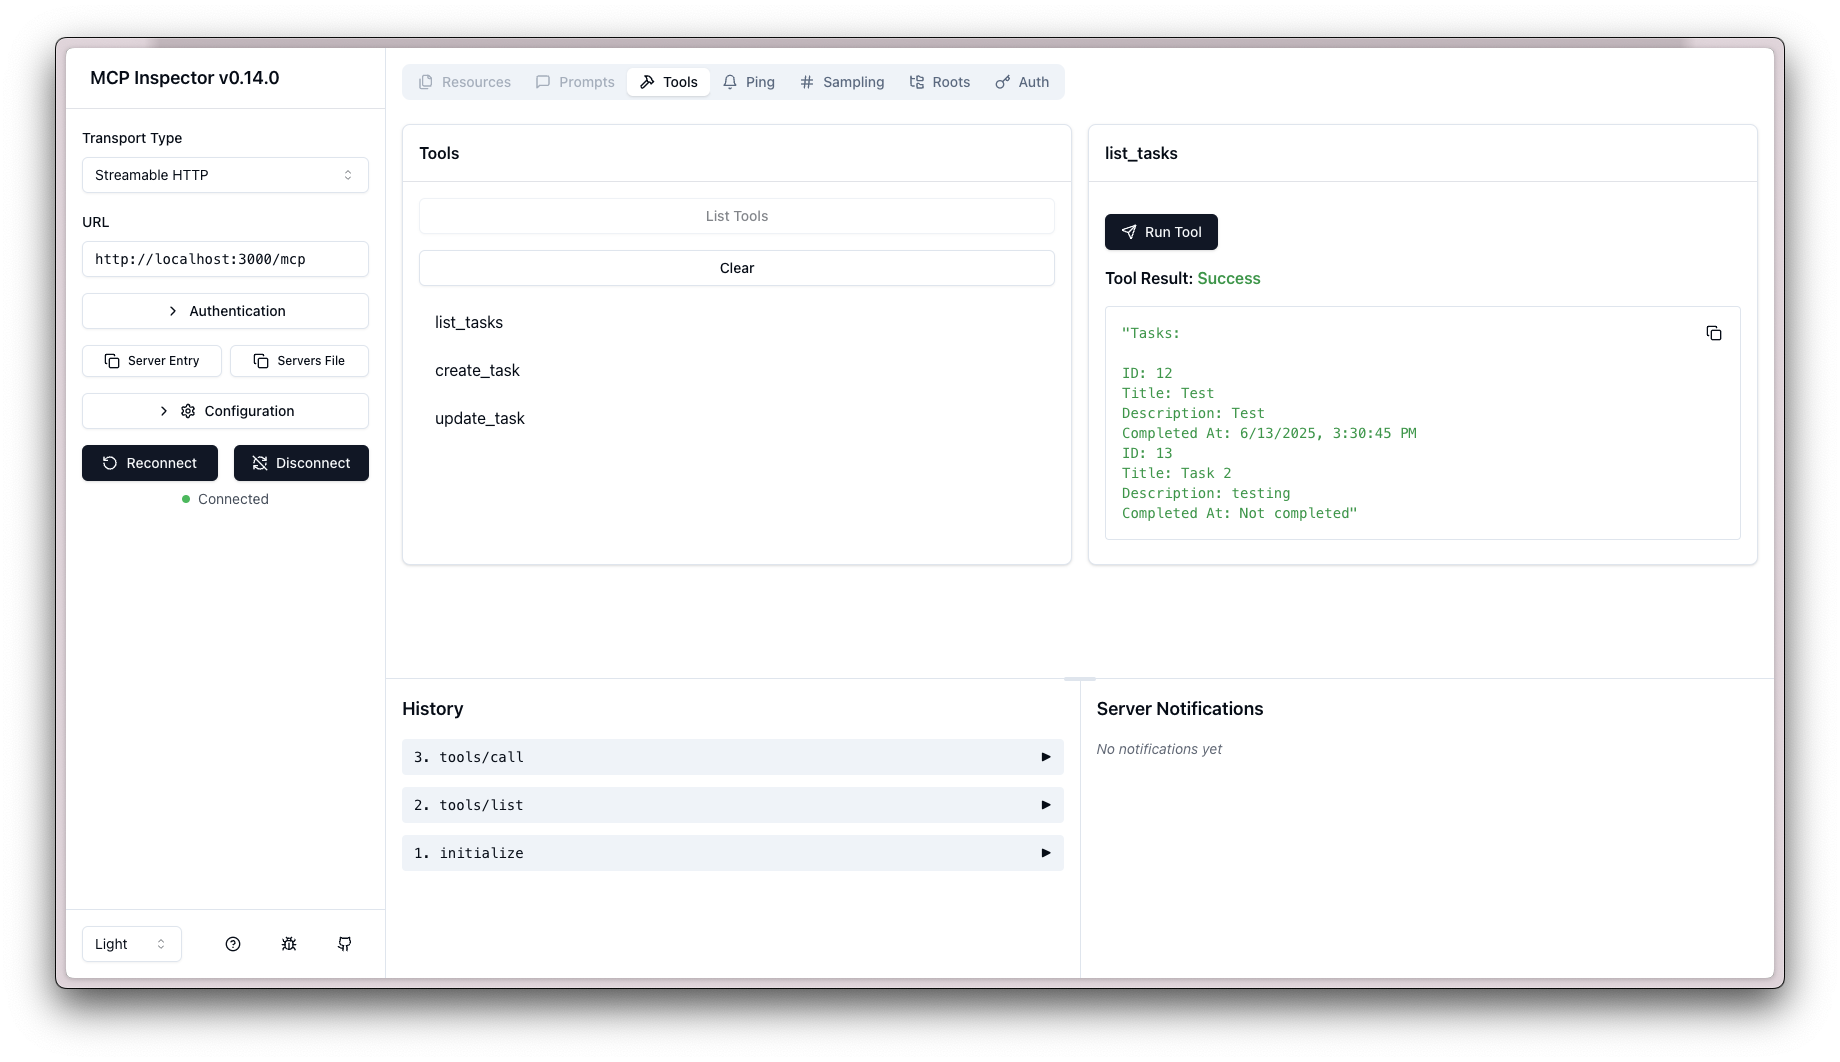
Task: Click the Server Notifications heading
Action: tap(1180, 709)
